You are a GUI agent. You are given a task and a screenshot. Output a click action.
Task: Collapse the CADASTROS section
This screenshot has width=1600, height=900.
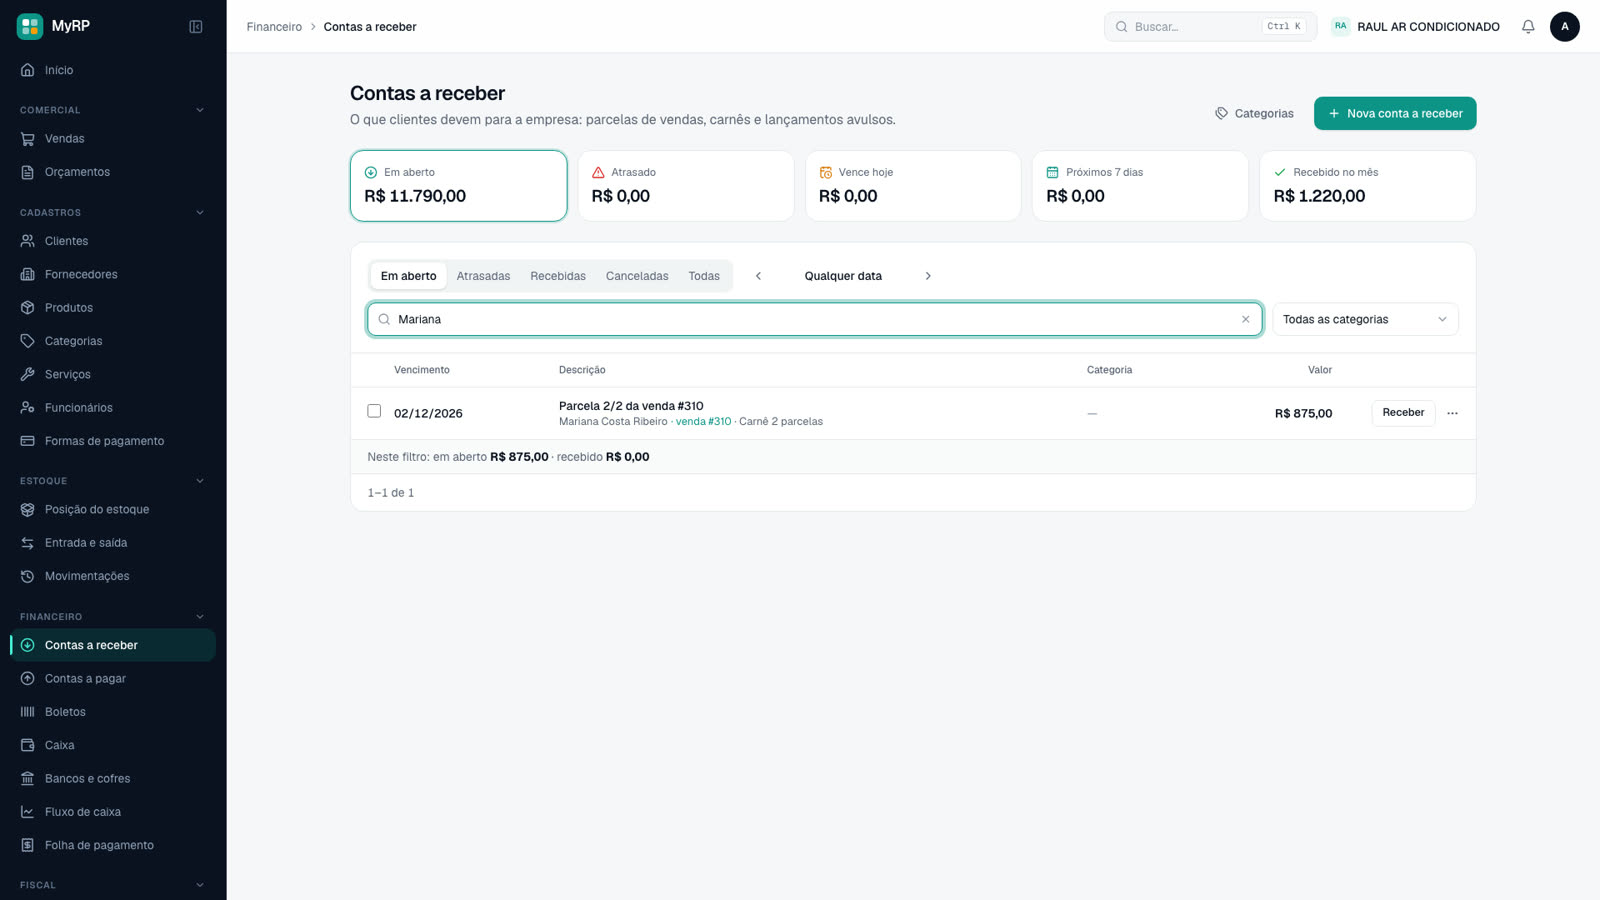(x=199, y=213)
